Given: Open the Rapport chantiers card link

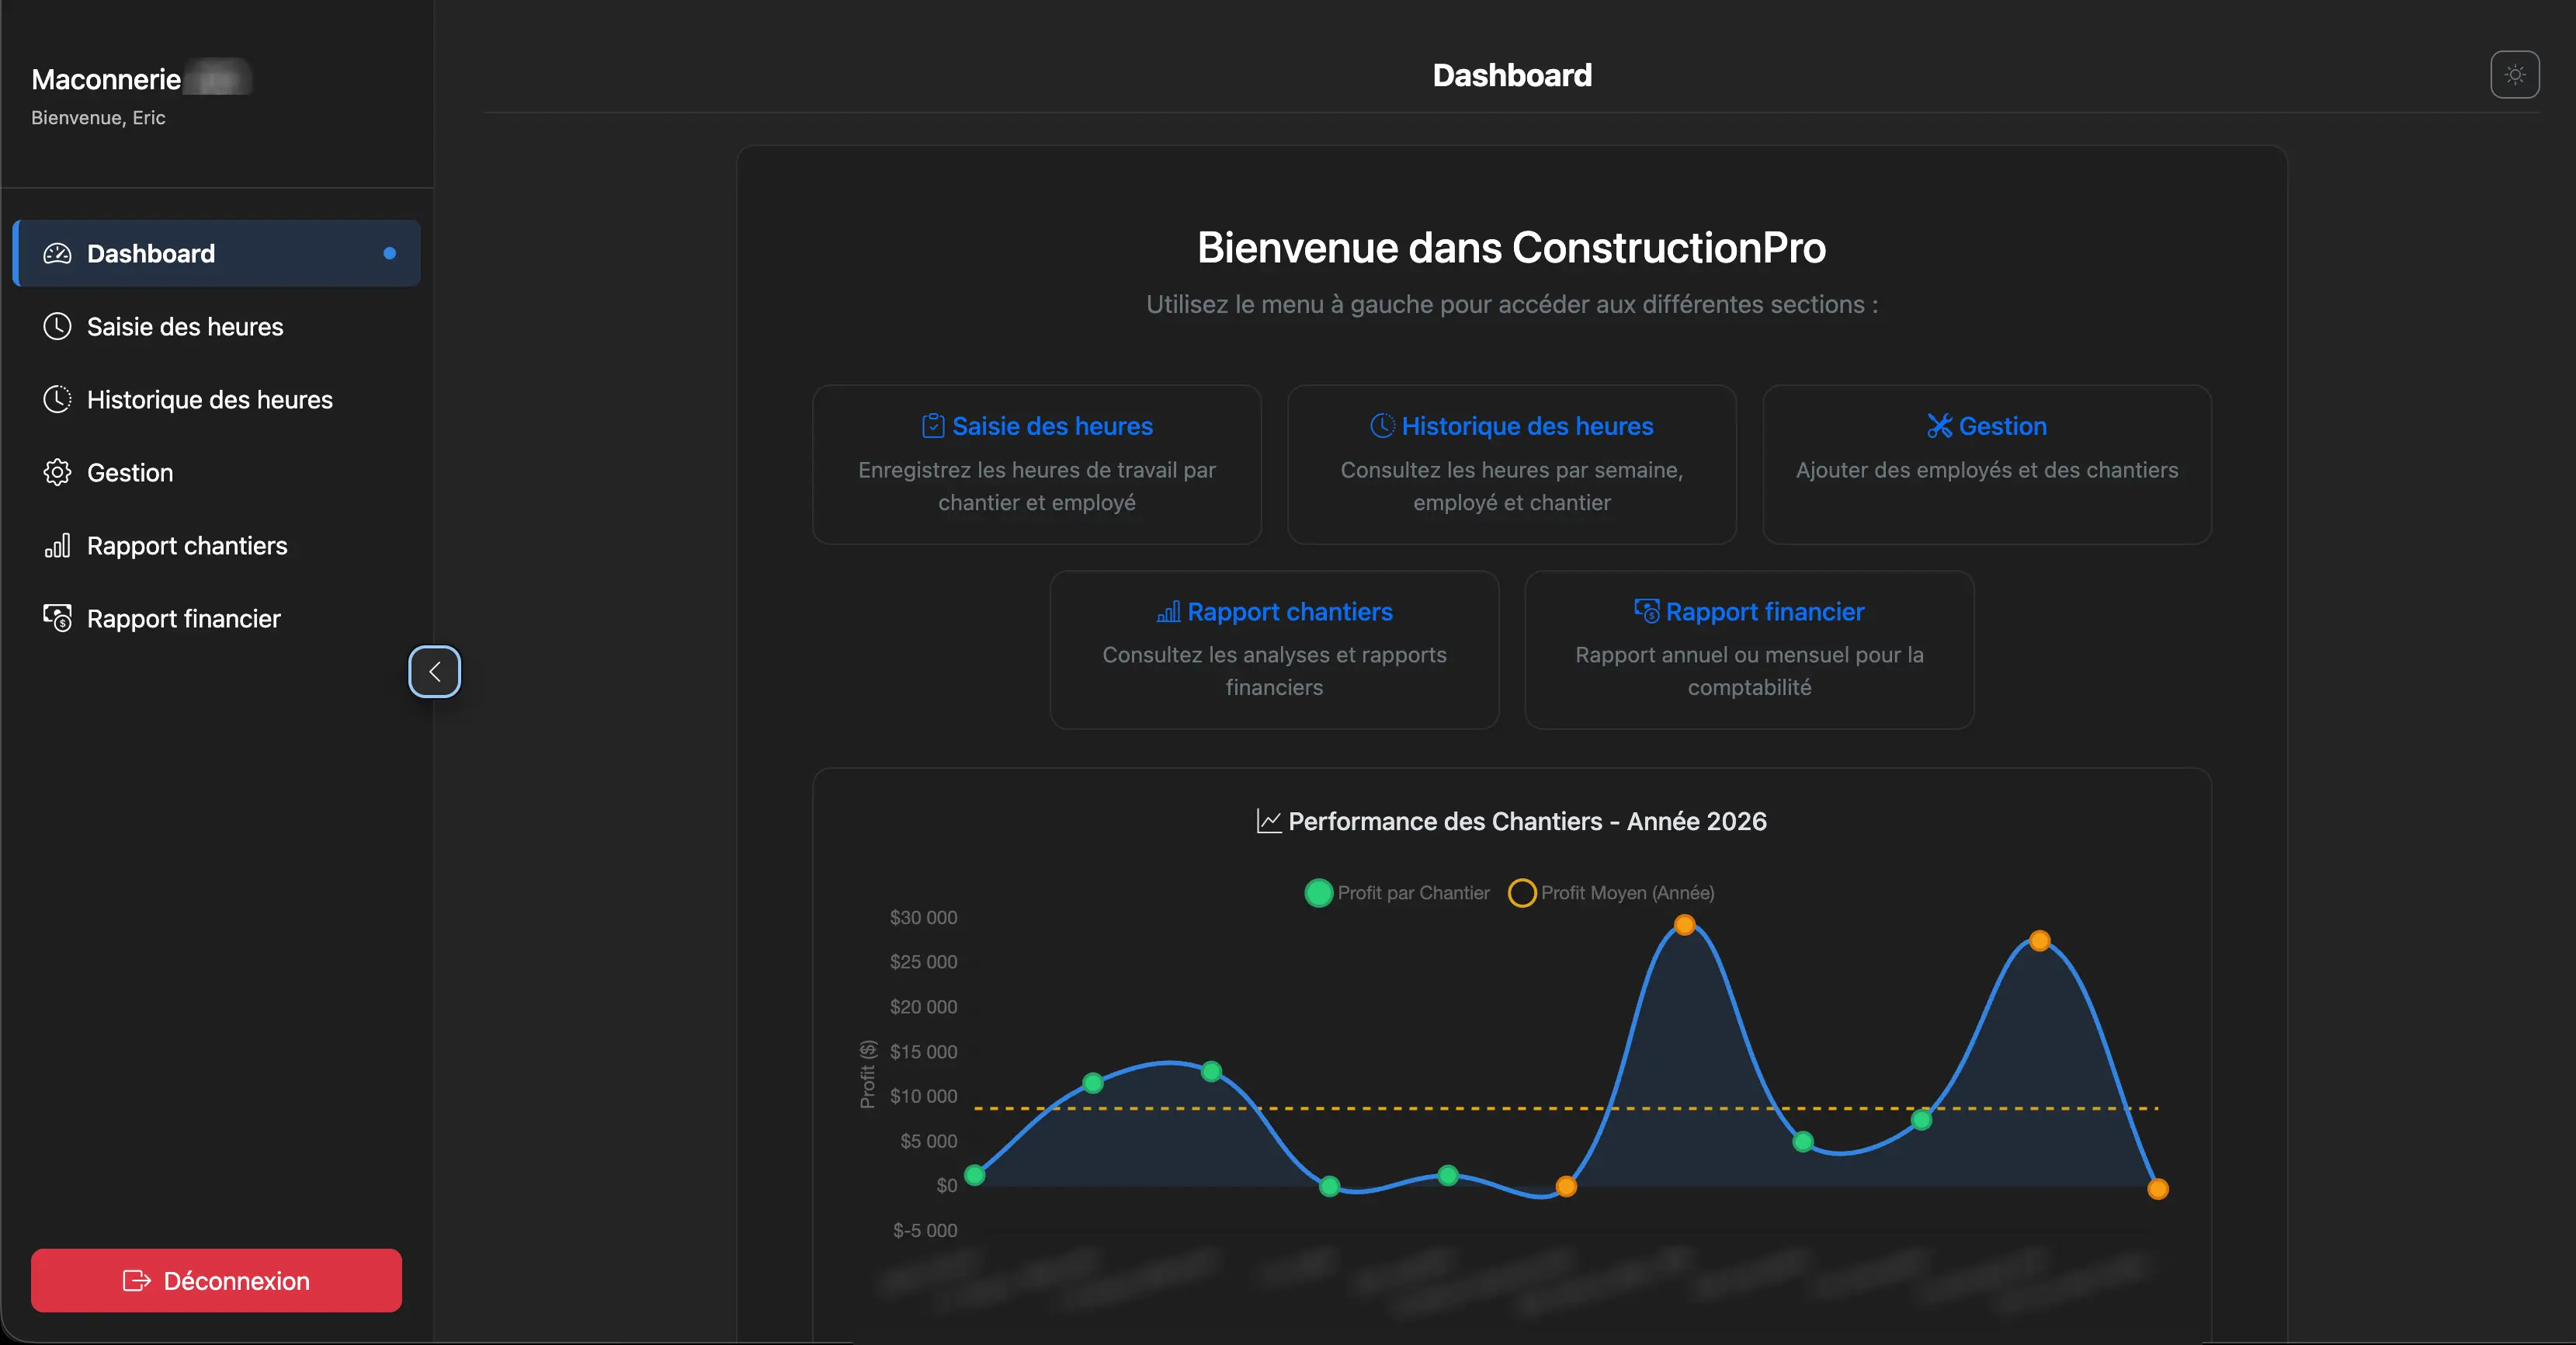Looking at the screenshot, I should [1289, 611].
